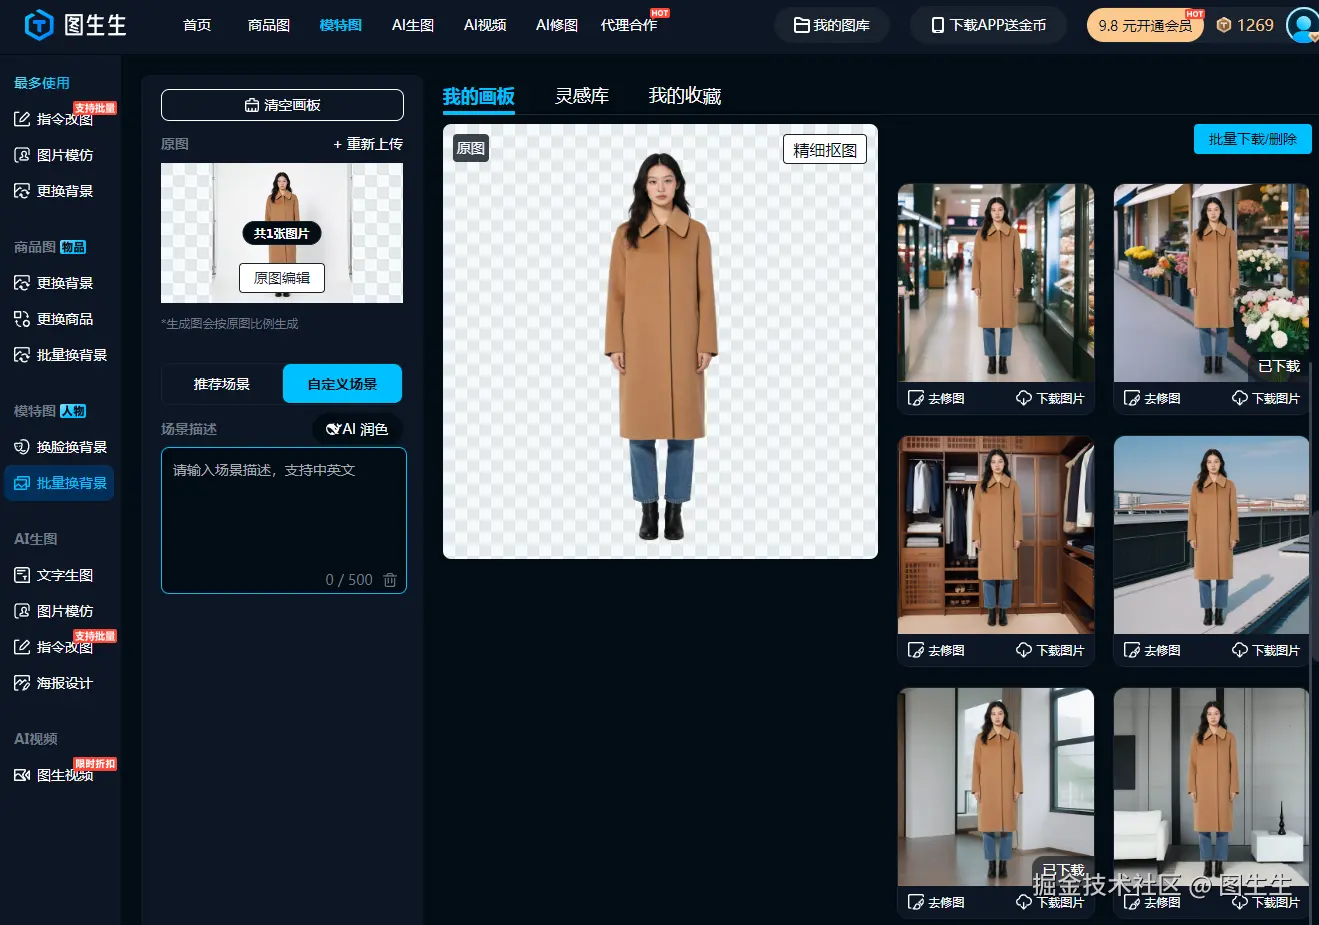Select 批量换背景 under 商品图
The image size is (1319, 925).
(60, 355)
